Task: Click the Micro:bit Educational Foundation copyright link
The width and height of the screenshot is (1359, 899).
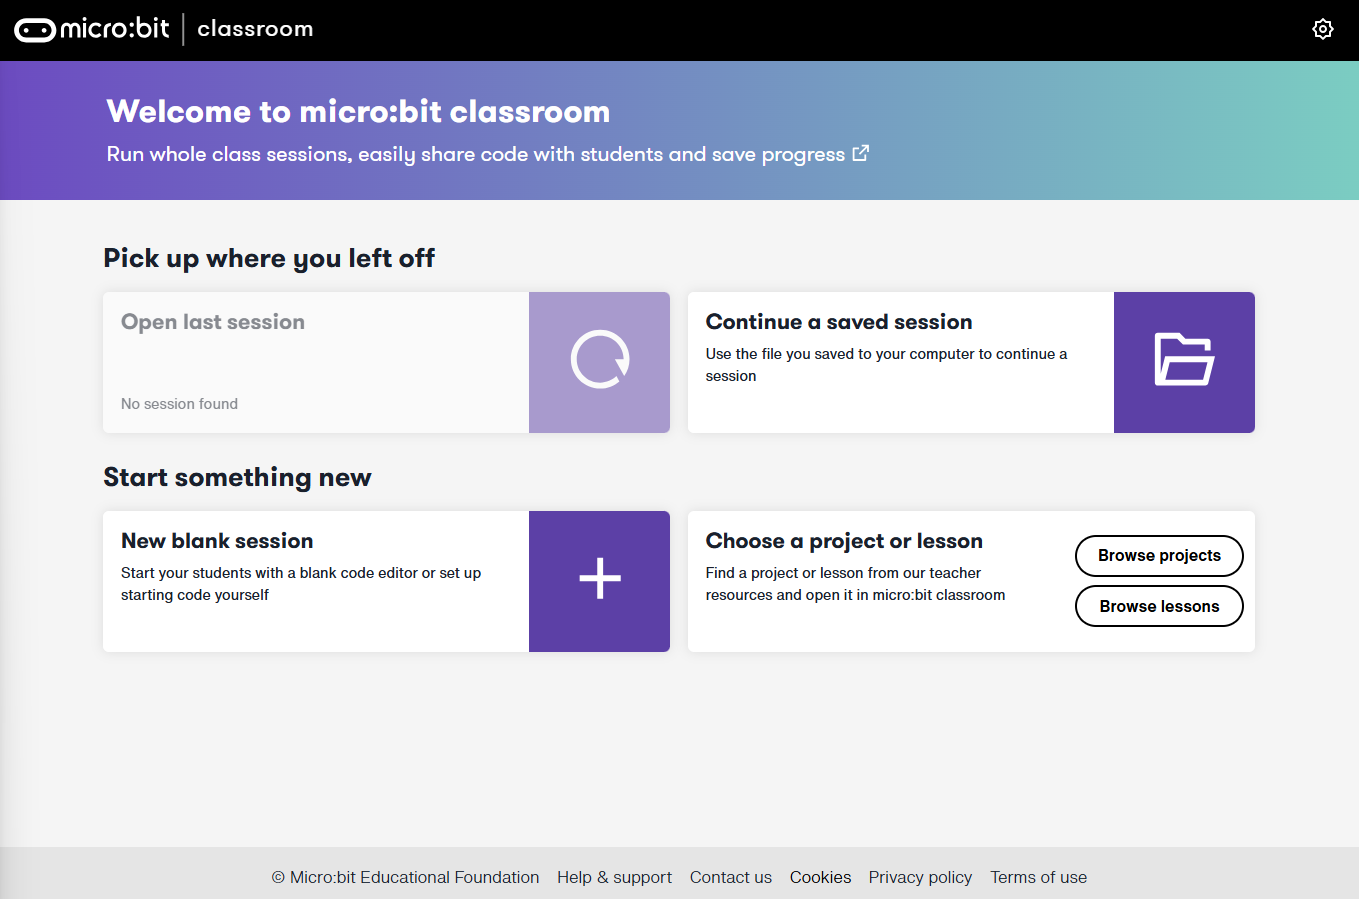Action: point(405,877)
